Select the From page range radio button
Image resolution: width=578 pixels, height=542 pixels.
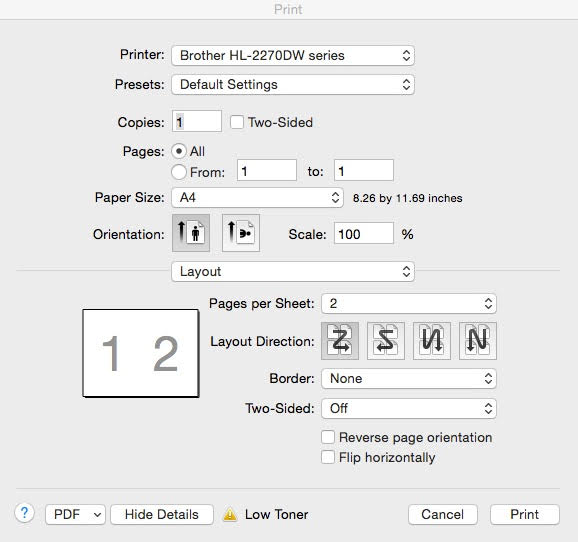coord(179,172)
